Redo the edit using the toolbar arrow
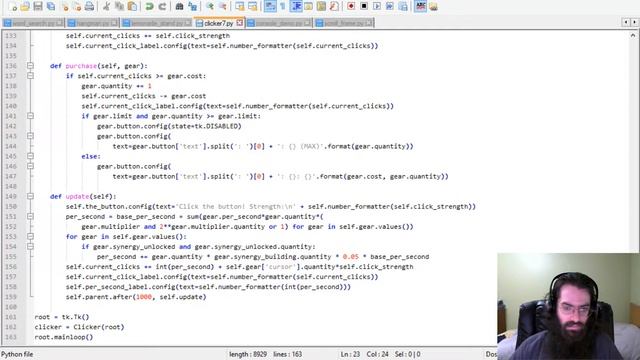Image resolution: width=640 pixels, height=360 pixels. 162,7
